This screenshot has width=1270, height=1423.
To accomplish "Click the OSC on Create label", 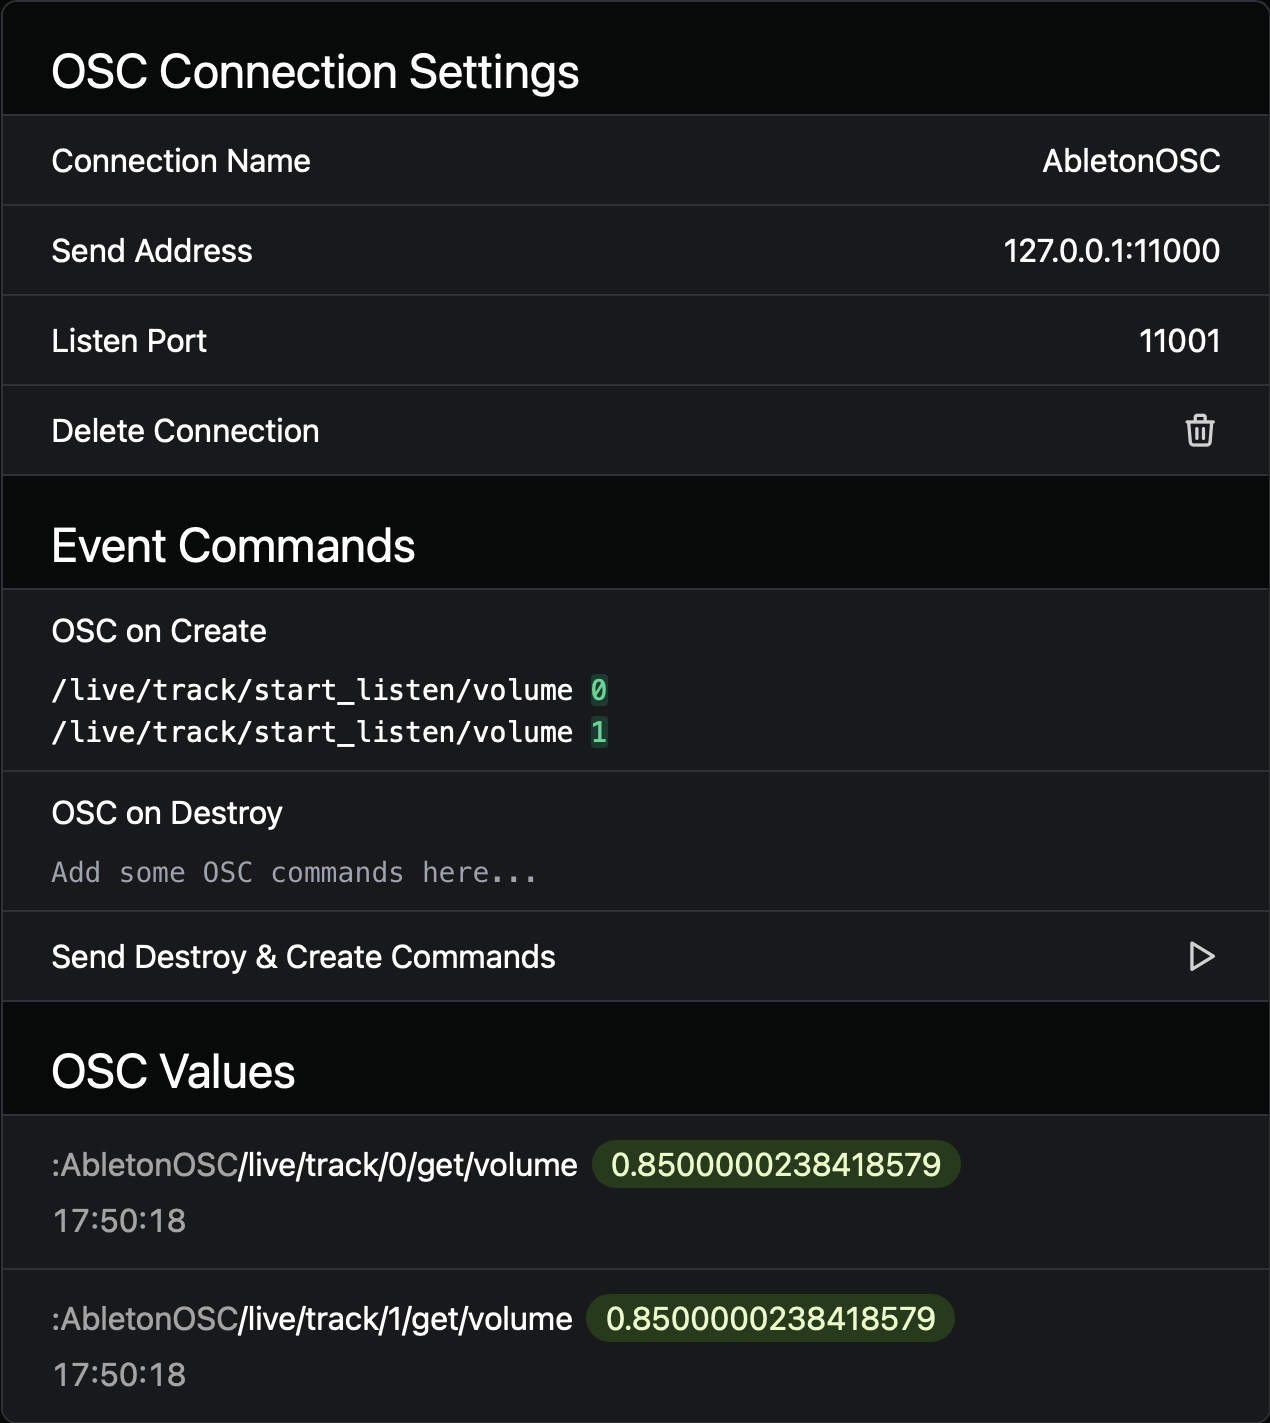I will click(159, 631).
